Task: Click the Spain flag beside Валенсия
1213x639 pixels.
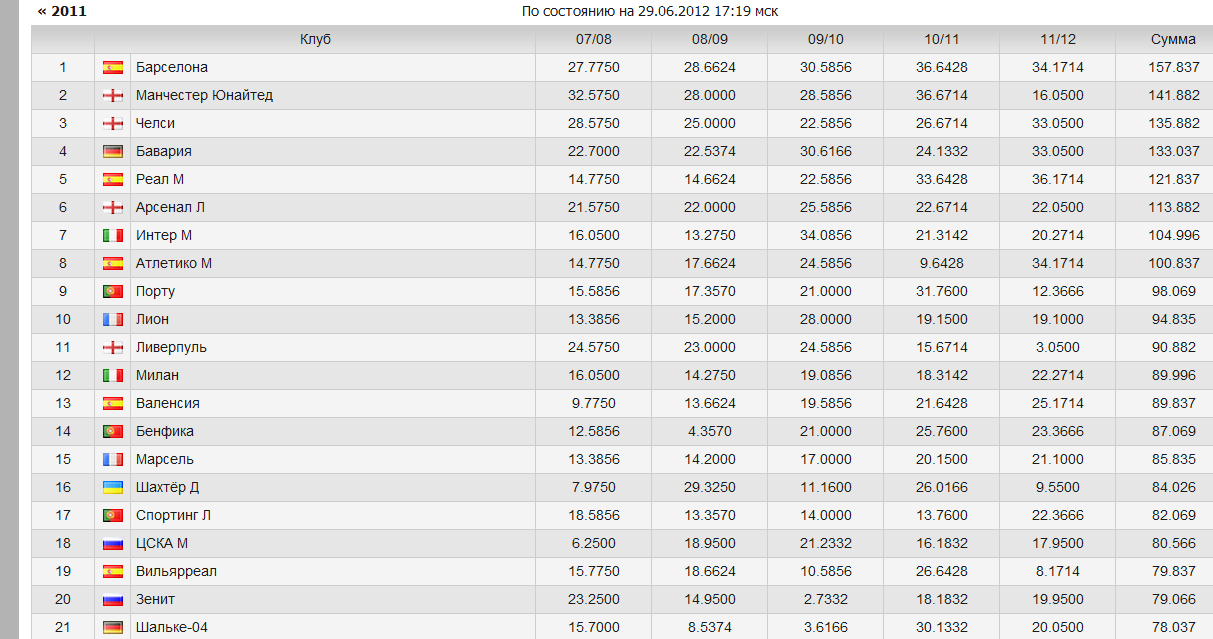Action: (113, 404)
